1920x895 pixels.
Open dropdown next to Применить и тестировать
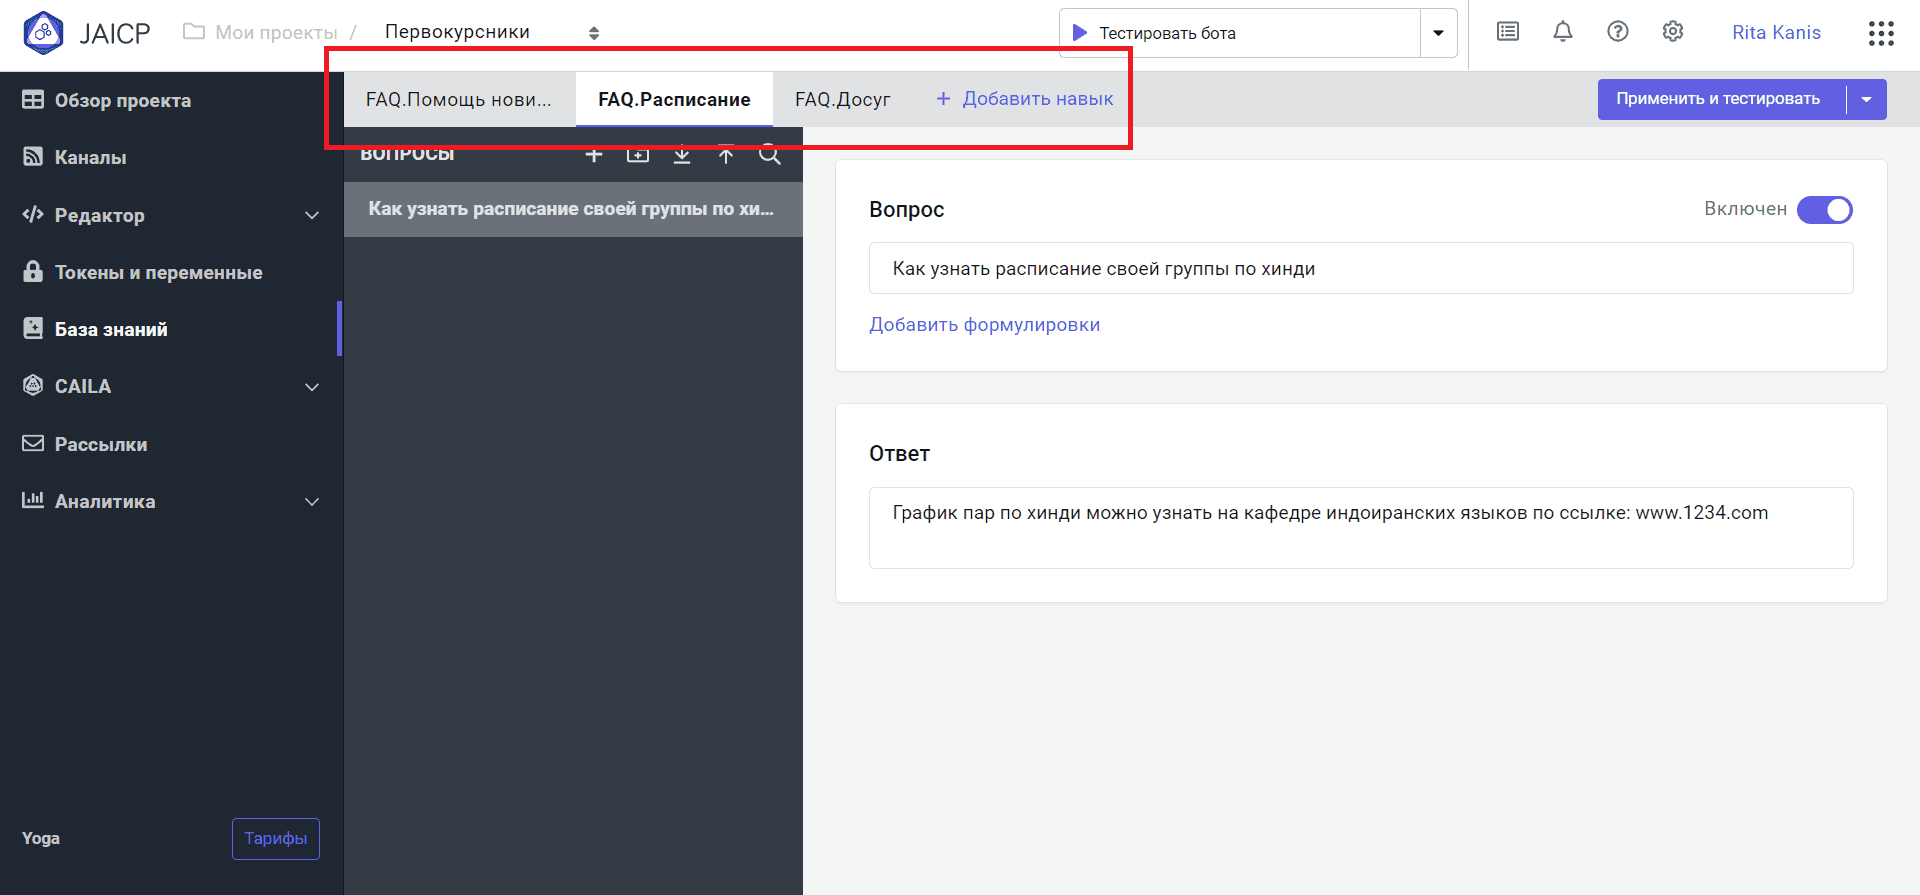click(x=1866, y=99)
